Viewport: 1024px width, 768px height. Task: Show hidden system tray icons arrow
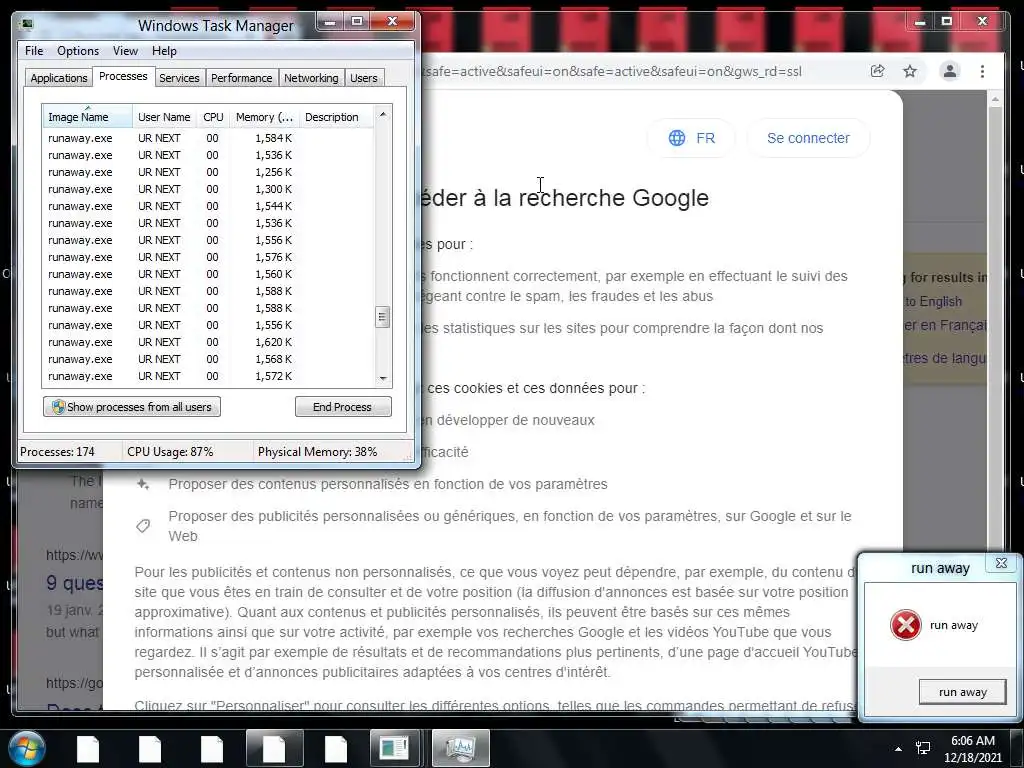(x=899, y=749)
